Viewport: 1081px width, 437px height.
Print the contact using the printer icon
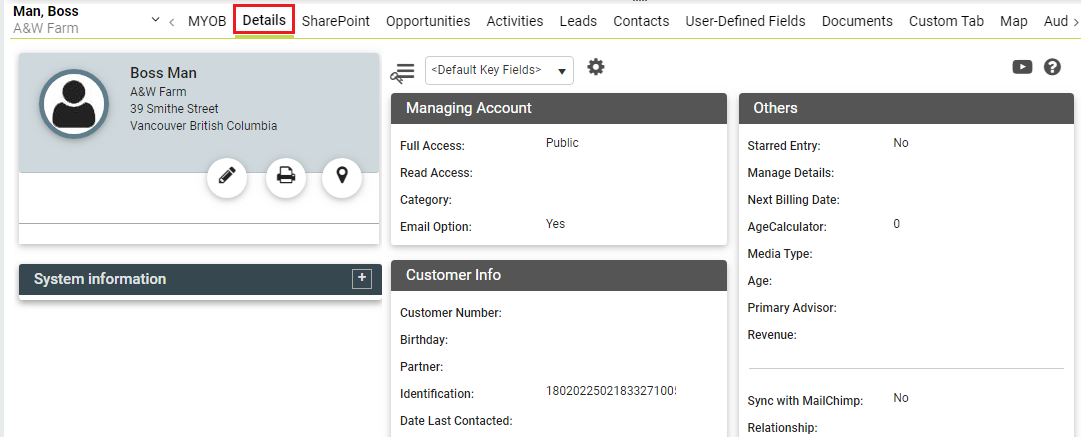click(286, 178)
